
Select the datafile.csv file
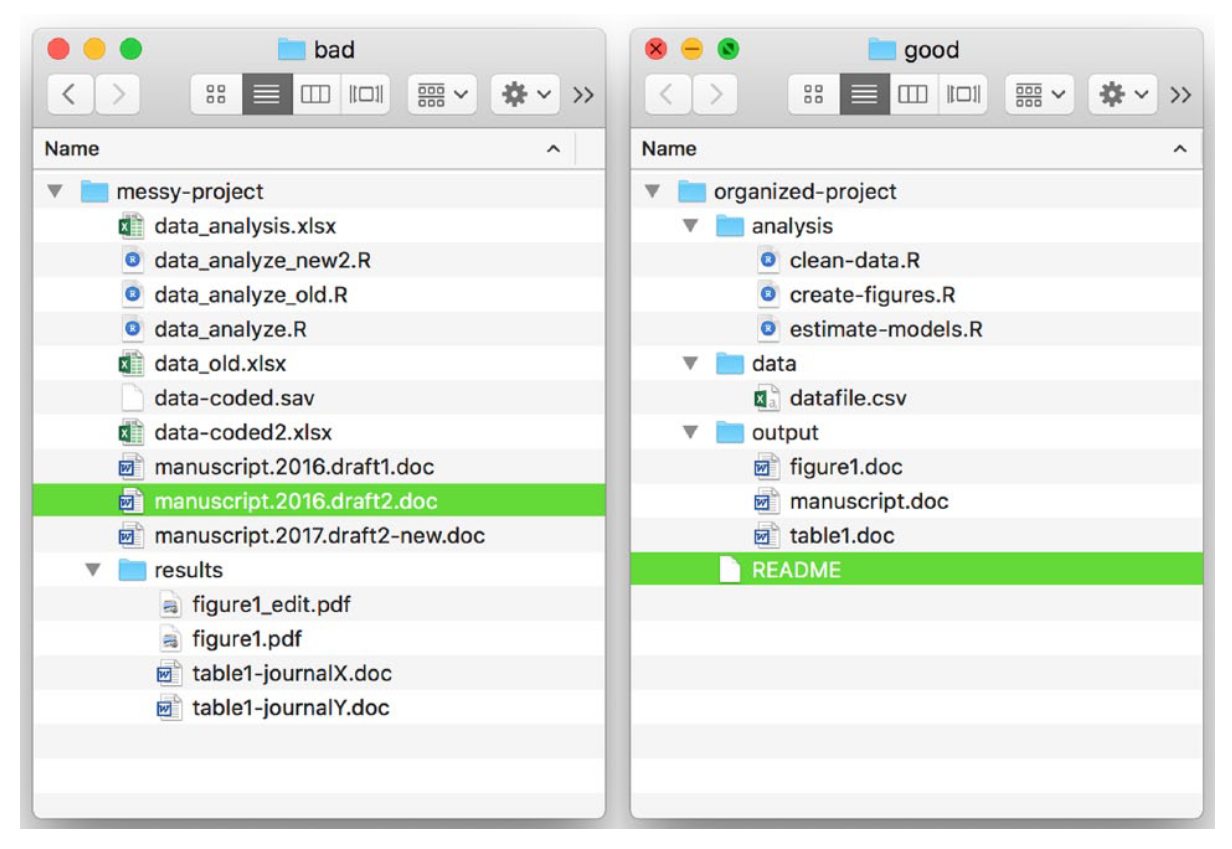click(847, 398)
